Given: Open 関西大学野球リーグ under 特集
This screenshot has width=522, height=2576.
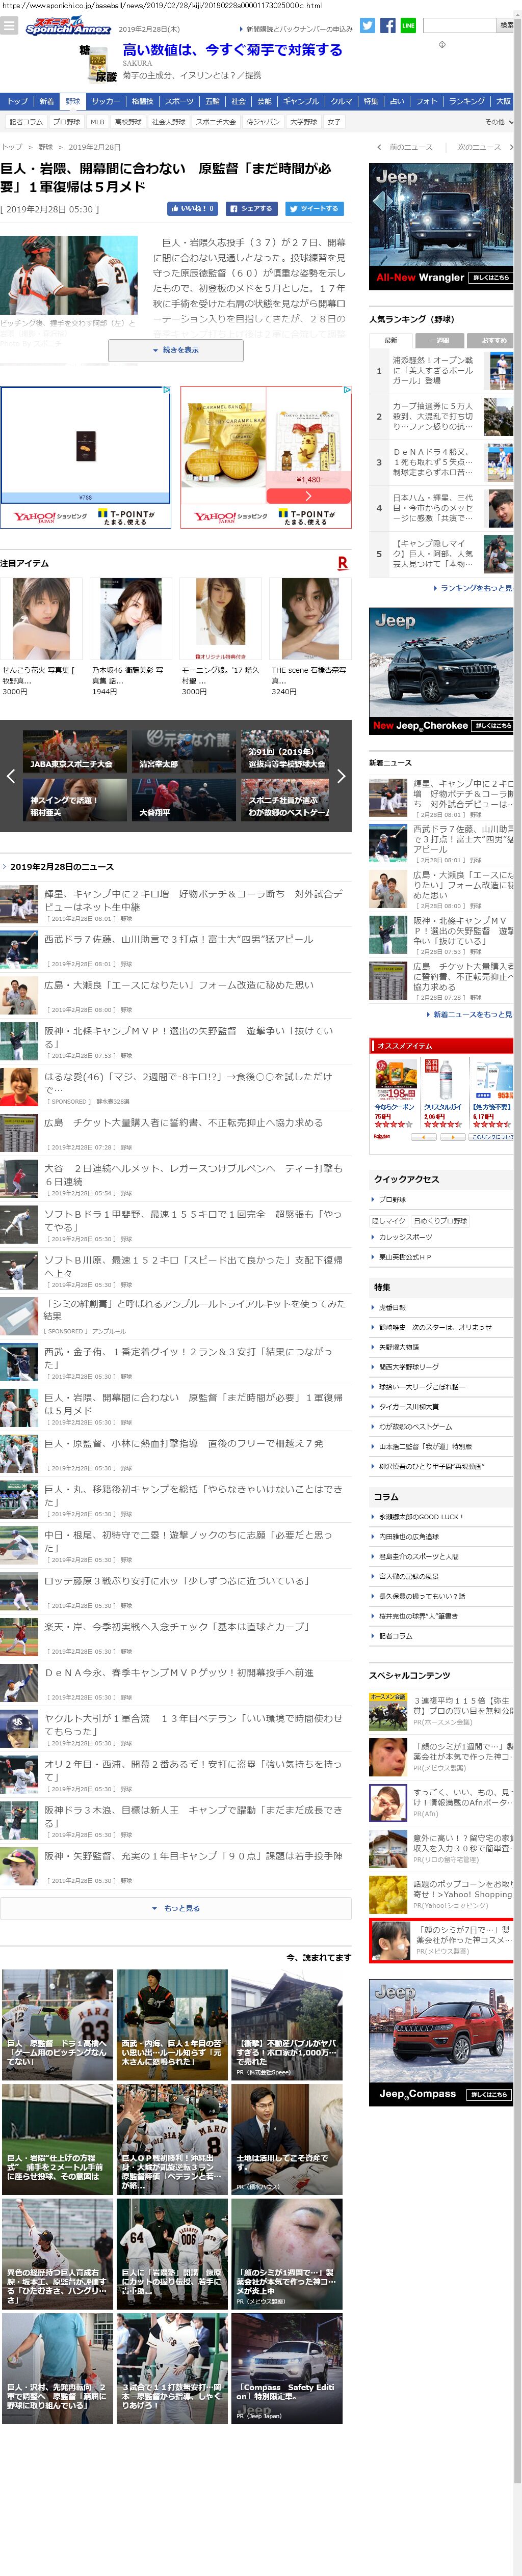Looking at the screenshot, I should [x=408, y=1367].
